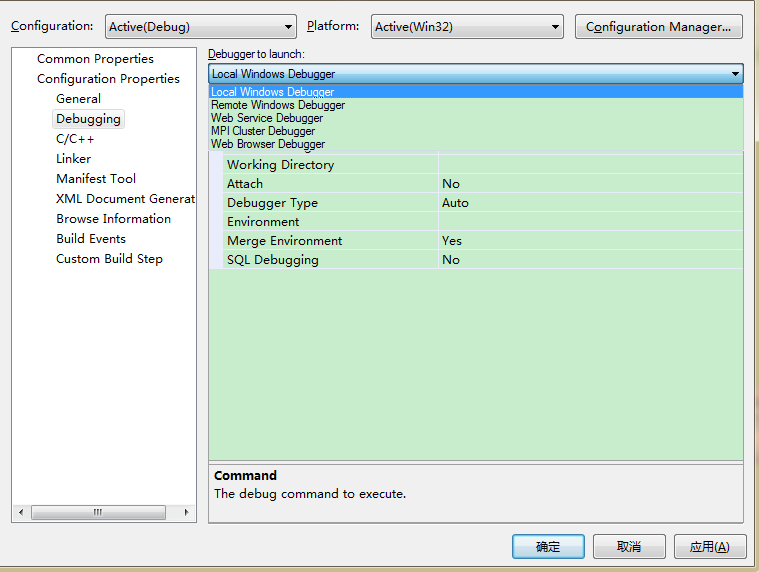Click the Working Directory empty value field
The width and height of the screenshot is (759, 572).
click(x=591, y=165)
